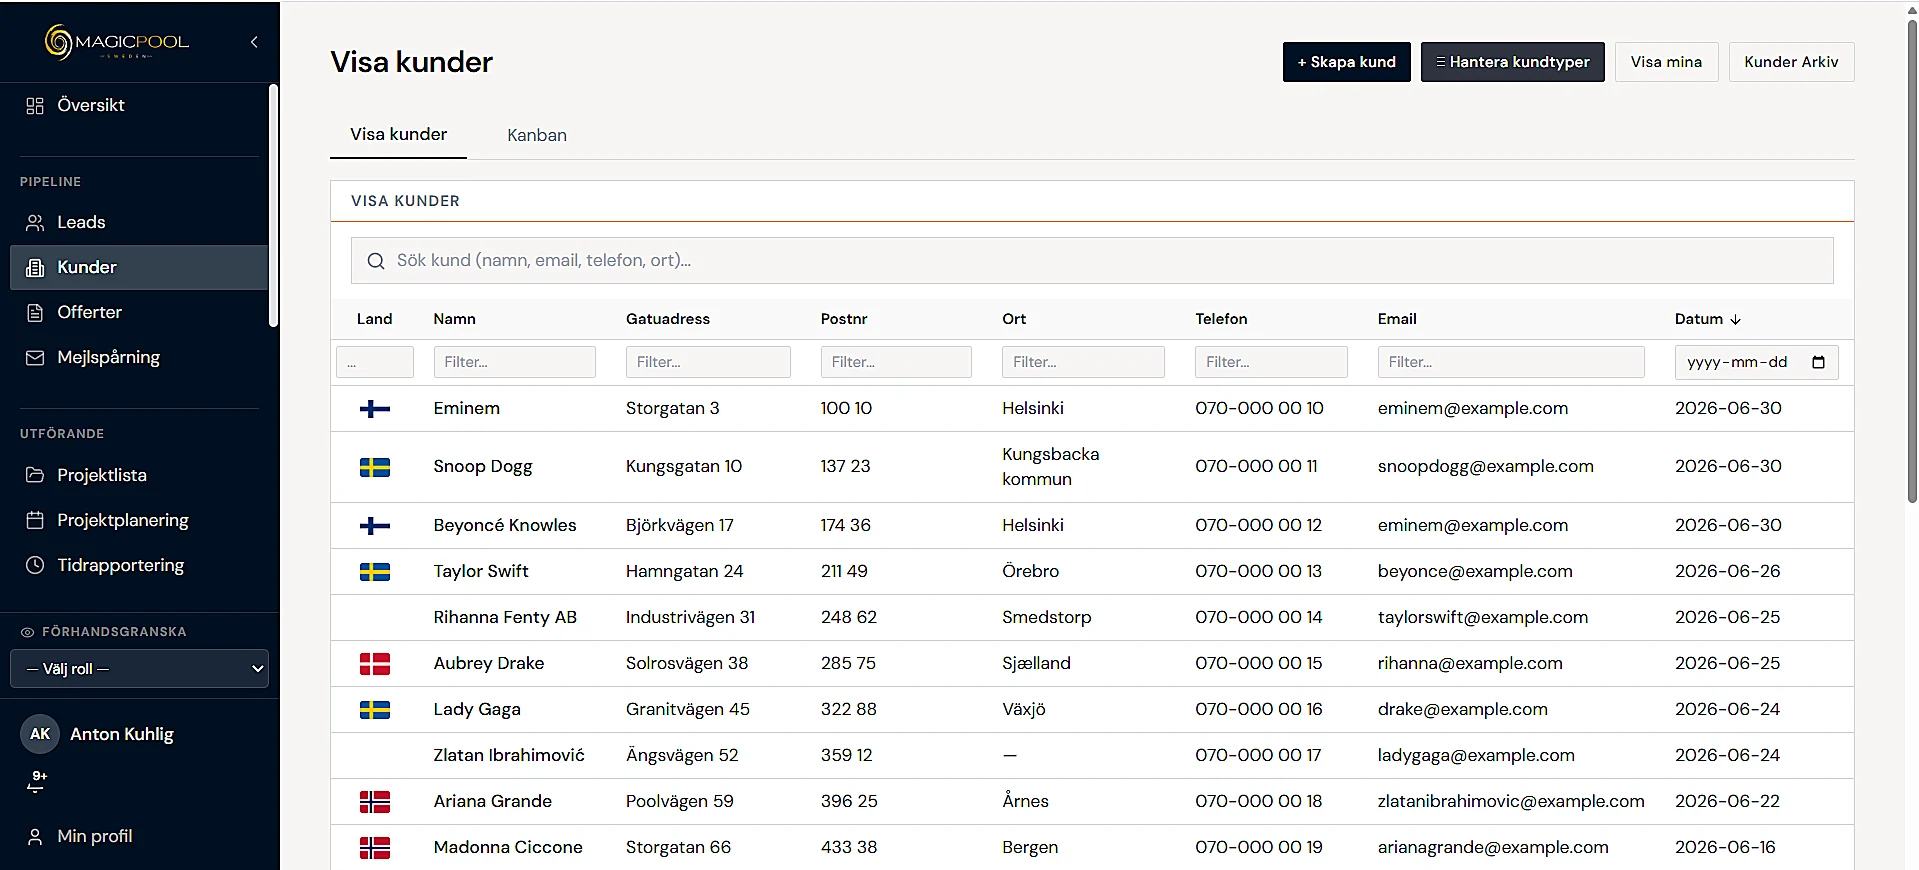Click the Danish flag beside Aubrey Drake
The height and width of the screenshot is (870, 1919).
pyautogui.click(x=375, y=664)
